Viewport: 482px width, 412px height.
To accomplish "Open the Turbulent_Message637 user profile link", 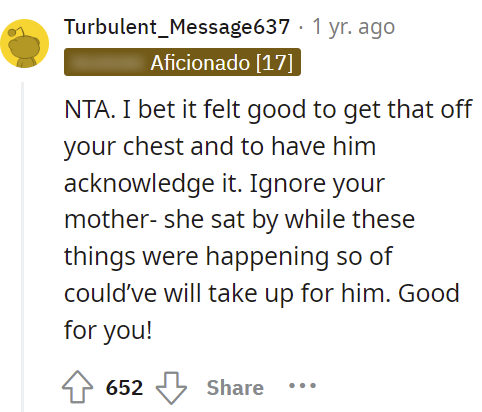I will pyautogui.click(x=177, y=26).
